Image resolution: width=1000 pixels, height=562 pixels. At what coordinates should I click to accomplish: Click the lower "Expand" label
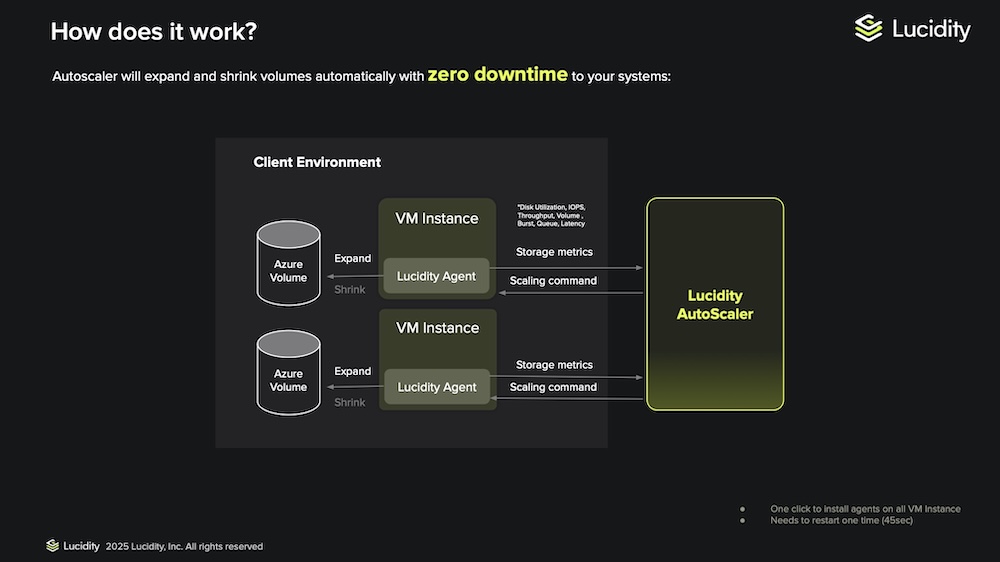(353, 371)
